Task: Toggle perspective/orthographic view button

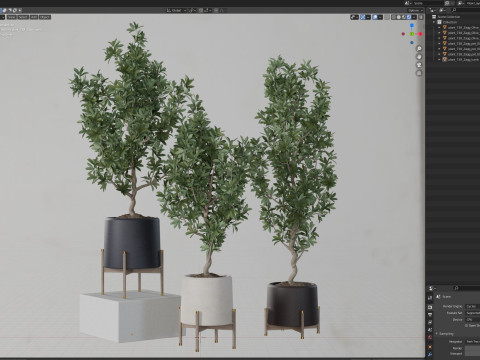Action: pyautogui.click(x=419, y=73)
